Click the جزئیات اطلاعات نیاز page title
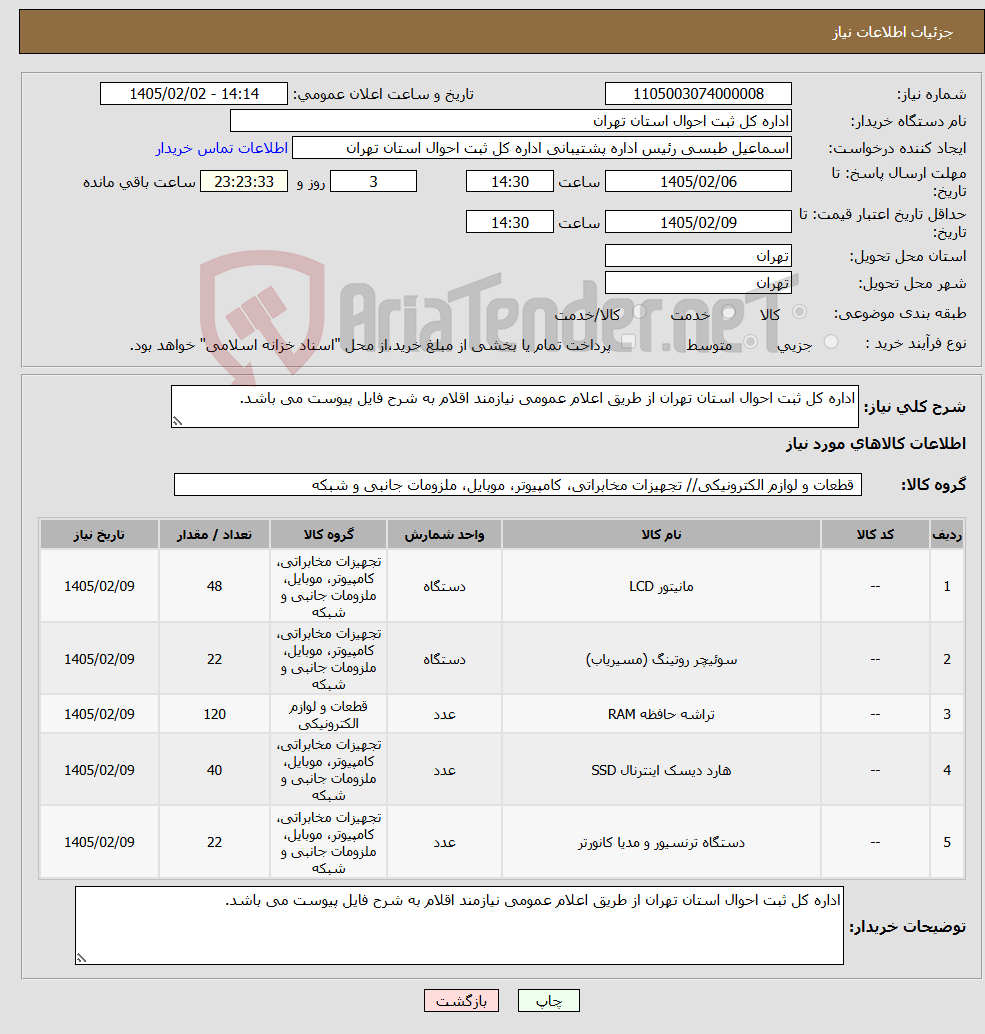 click(x=892, y=32)
